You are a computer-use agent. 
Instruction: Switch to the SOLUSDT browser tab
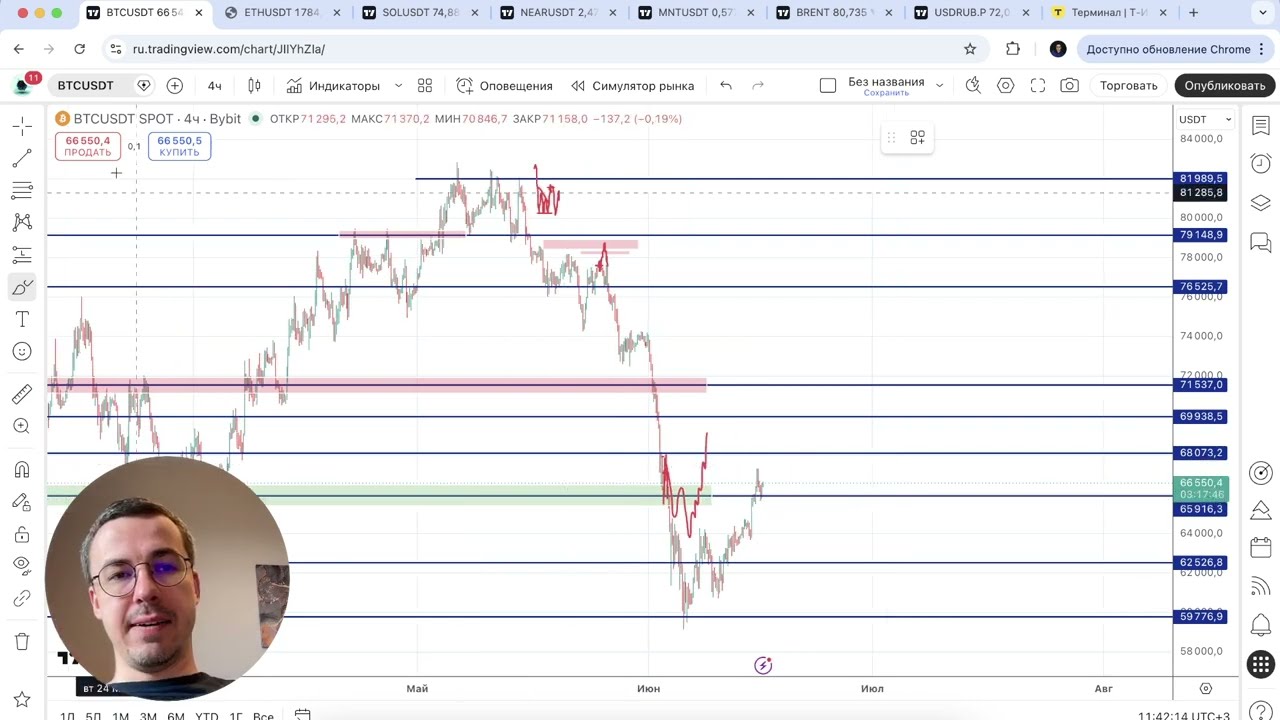(420, 13)
